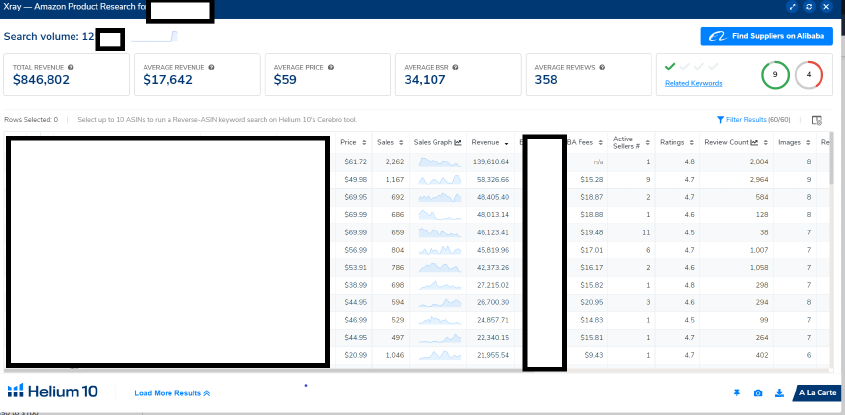Click the Average BSR value 34,107
845x415 pixels.
click(x=425, y=80)
